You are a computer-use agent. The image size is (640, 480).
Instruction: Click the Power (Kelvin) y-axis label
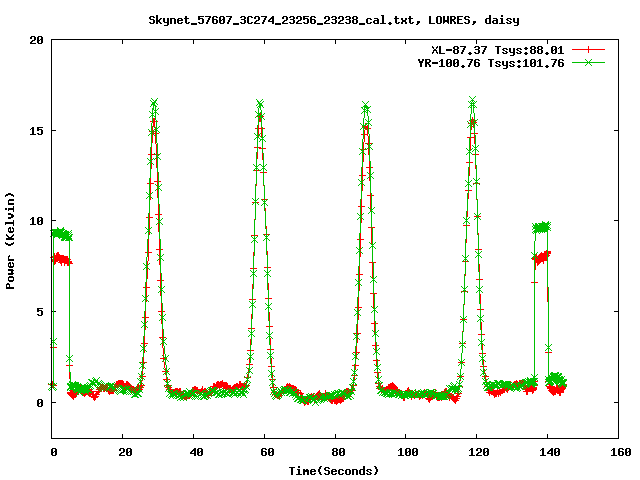(x=10, y=241)
